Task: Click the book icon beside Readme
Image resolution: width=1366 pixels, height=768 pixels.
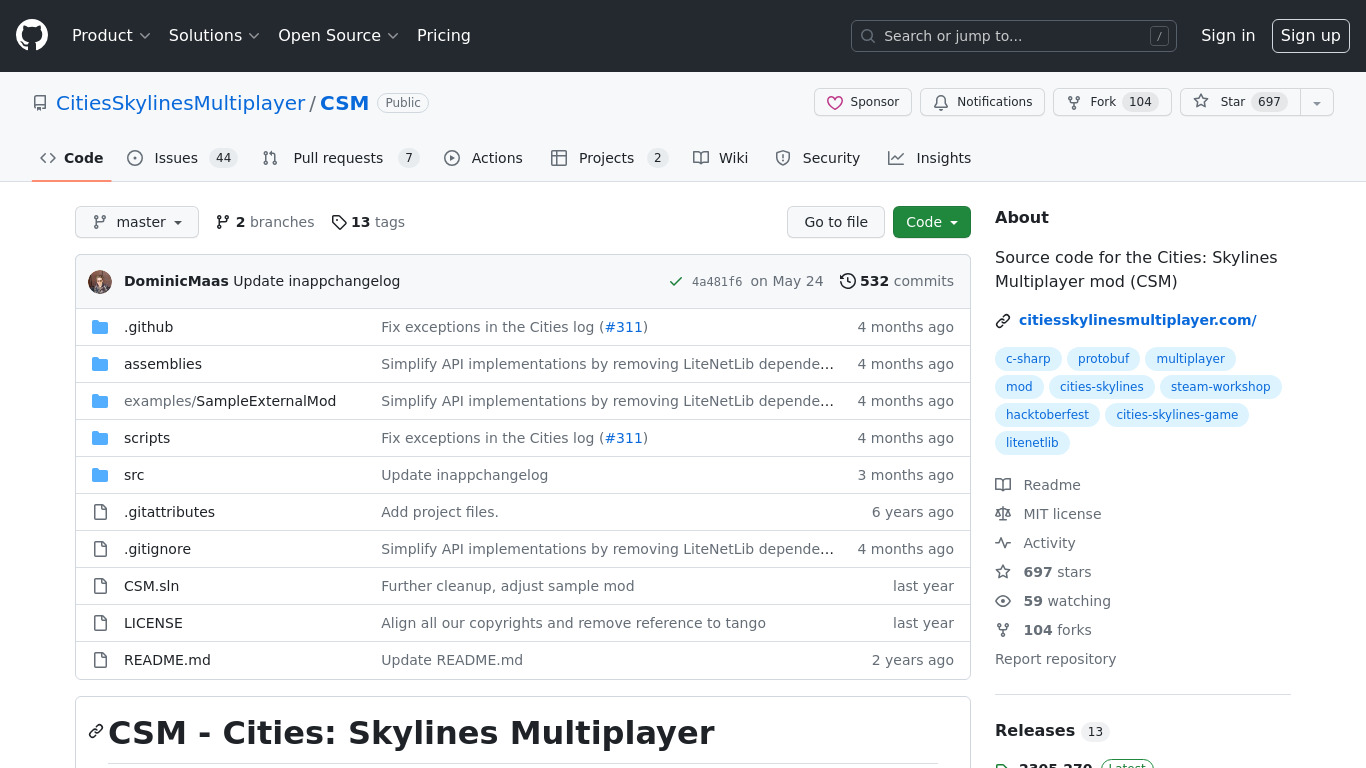Action: (1003, 485)
